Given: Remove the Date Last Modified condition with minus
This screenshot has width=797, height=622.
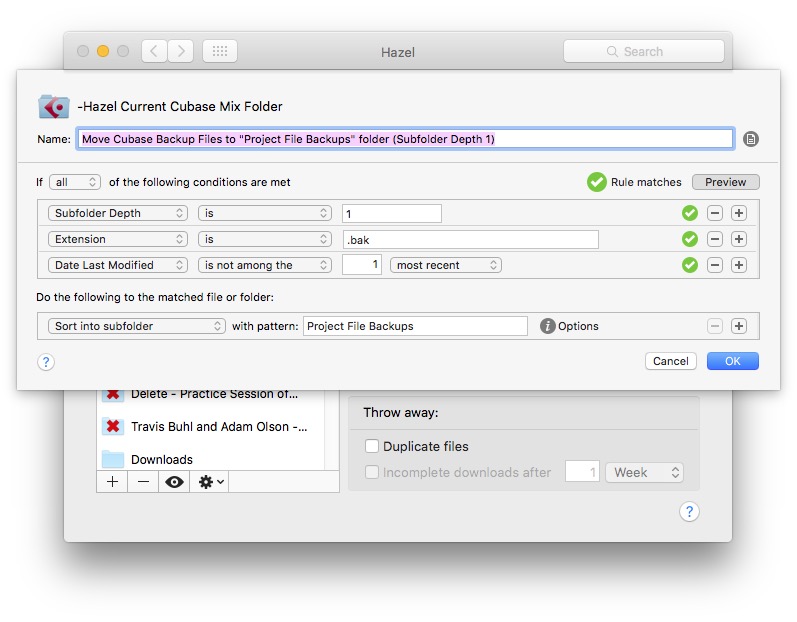Looking at the screenshot, I should tap(715, 265).
